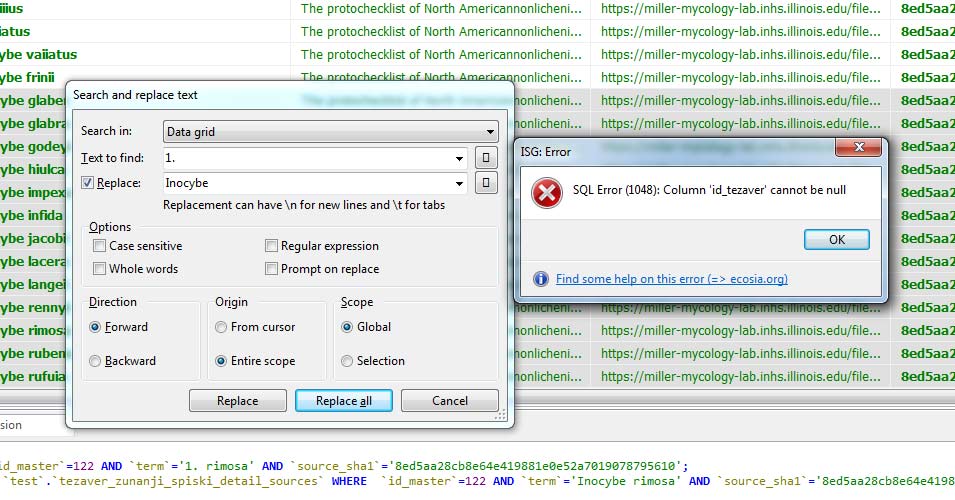Screen dimensions: 955x500
Task: Select Backward direction
Action: click(x=95, y=361)
